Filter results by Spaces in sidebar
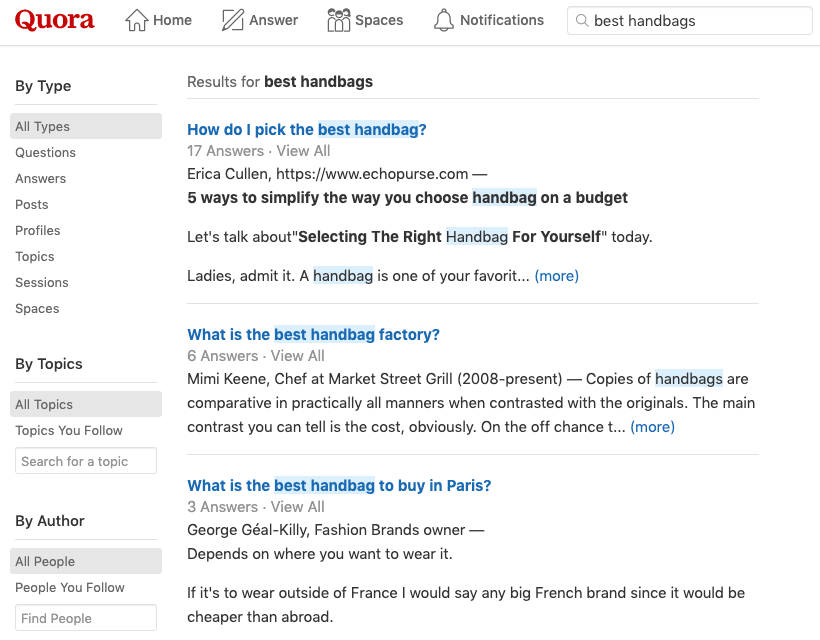The height and width of the screenshot is (640, 820). (37, 308)
